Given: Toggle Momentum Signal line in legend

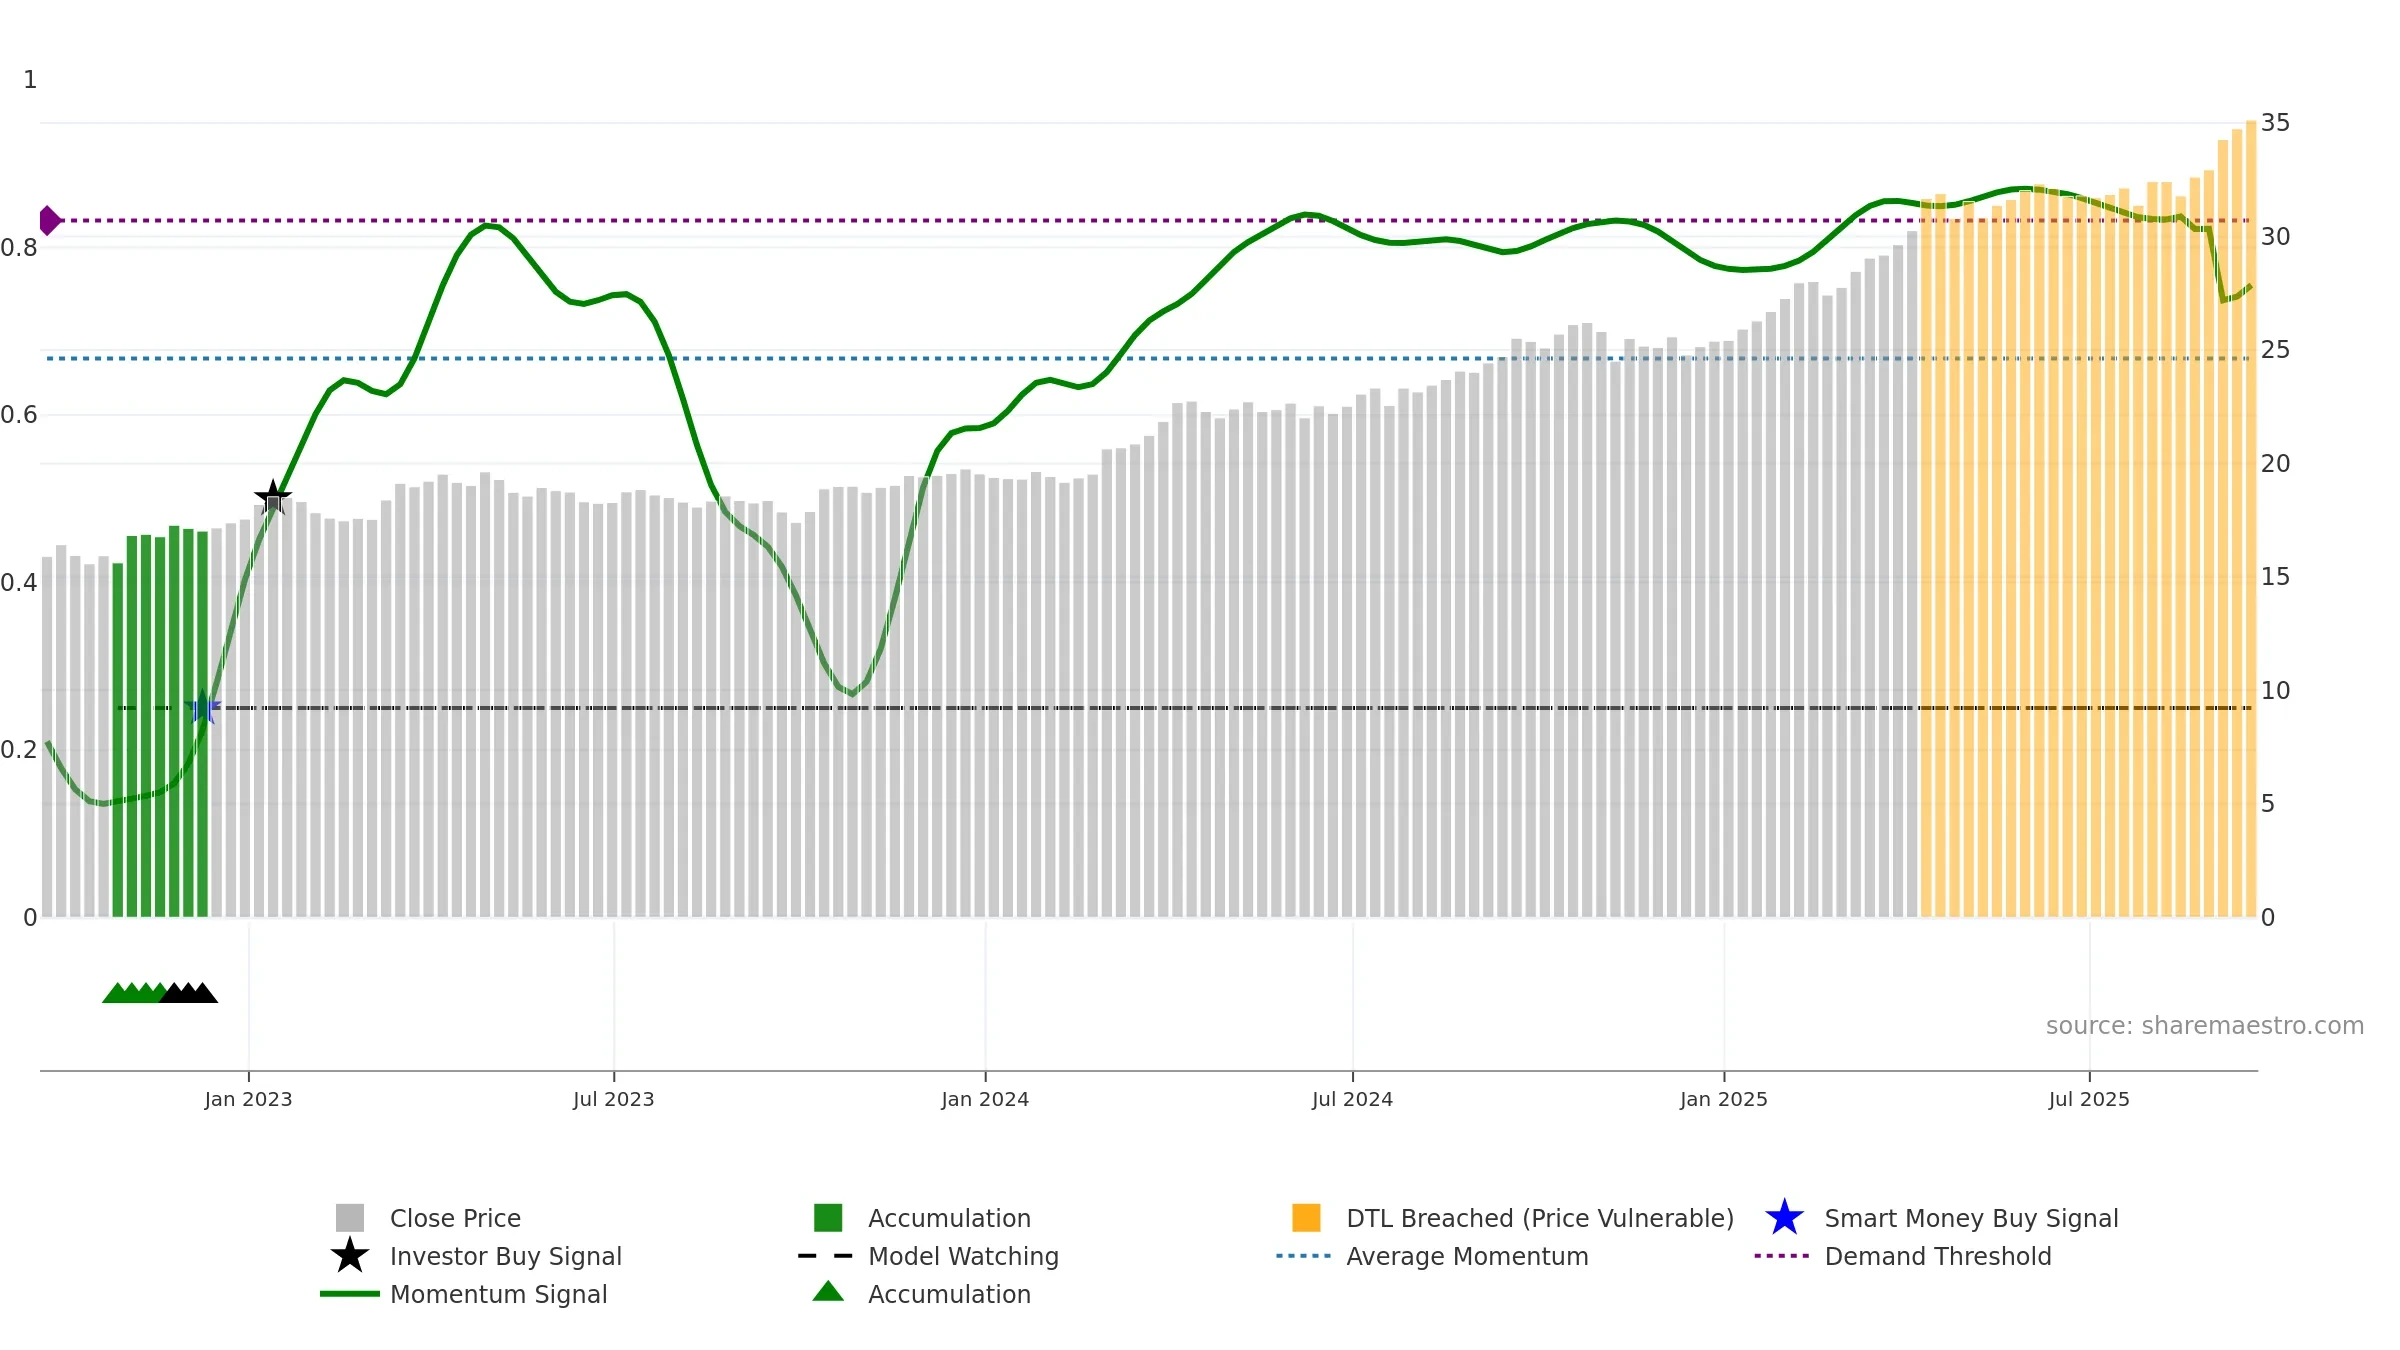Looking at the screenshot, I should pyautogui.click(x=464, y=1294).
